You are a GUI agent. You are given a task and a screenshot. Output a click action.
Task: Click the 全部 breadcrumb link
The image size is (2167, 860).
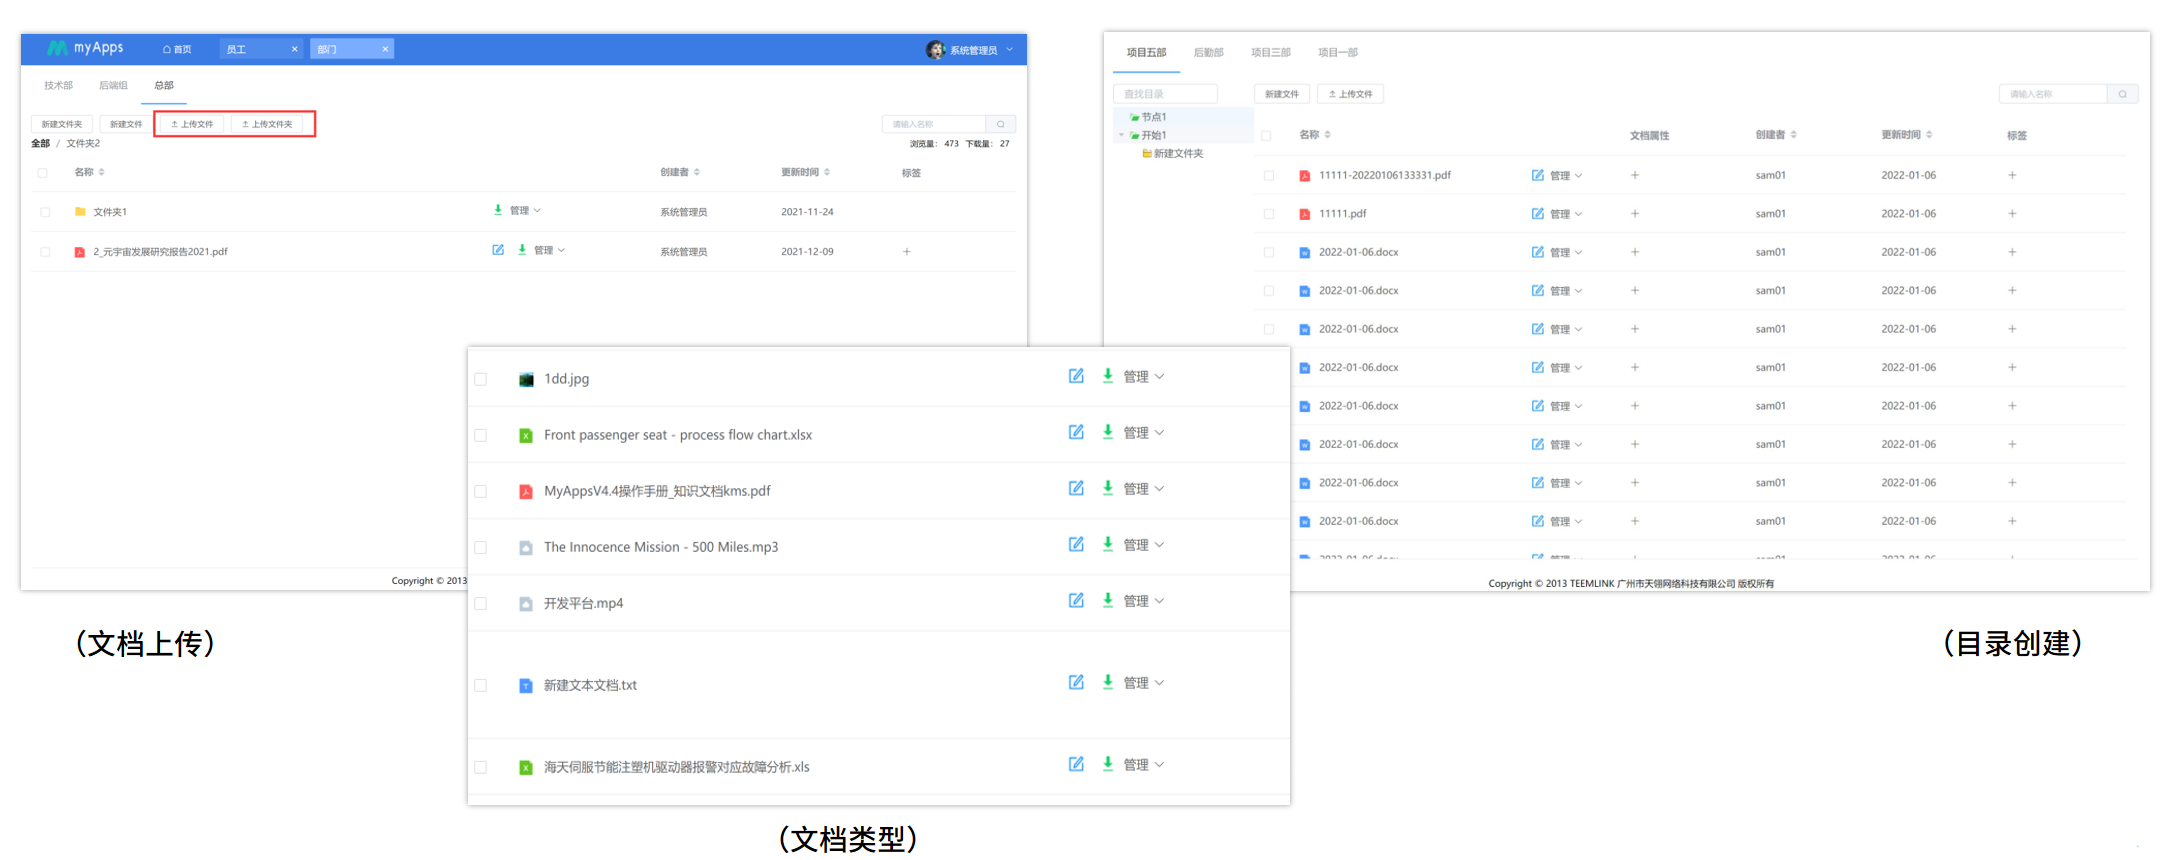click(40, 144)
